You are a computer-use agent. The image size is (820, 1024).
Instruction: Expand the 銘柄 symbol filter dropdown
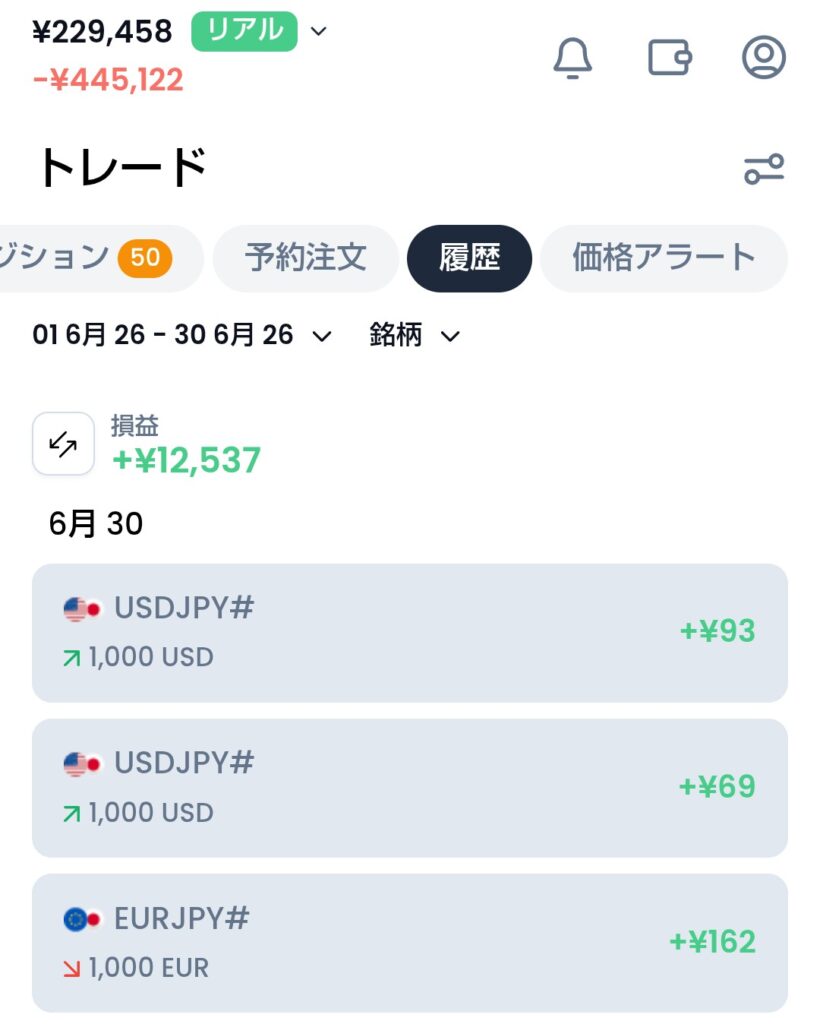pyautogui.click(x=415, y=335)
